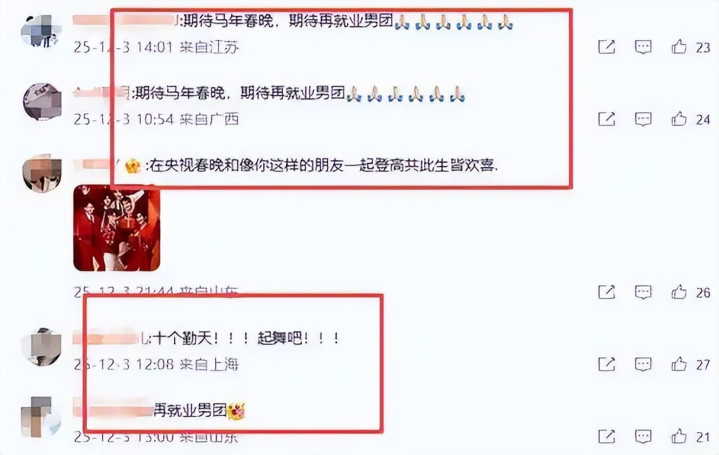Reply to the comment with 26 likes
The height and width of the screenshot is (455, 719).
click(x=643, y=292)
